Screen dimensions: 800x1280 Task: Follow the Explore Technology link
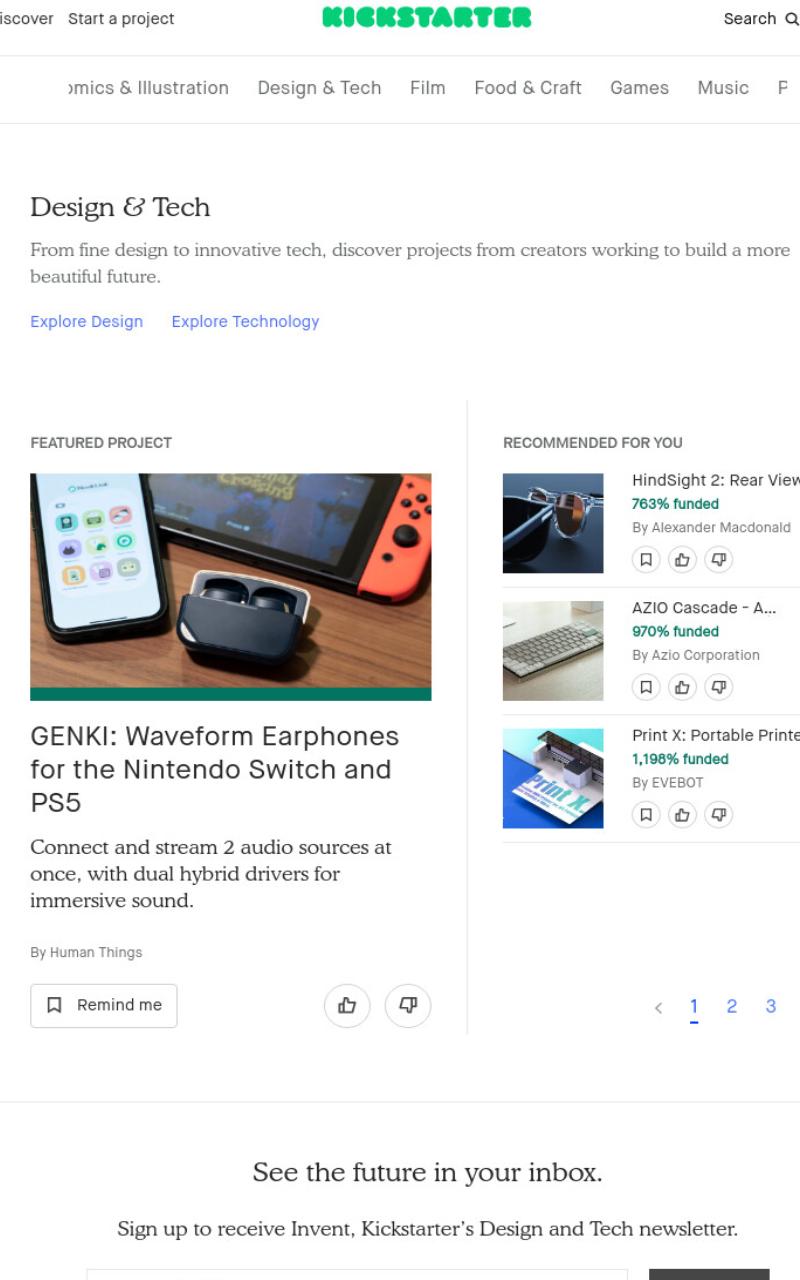[x=245, y=321]
